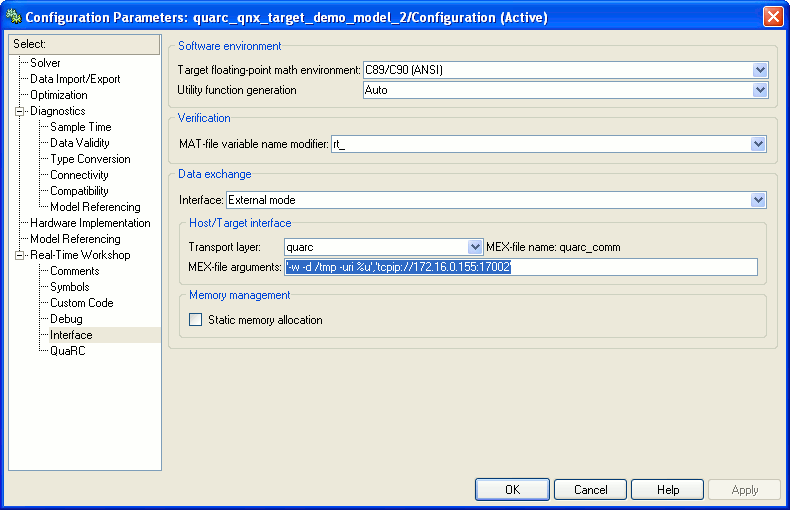790x510 pixels.
Task: Select top-level Model Referencing node
Action: coord(75,239)
